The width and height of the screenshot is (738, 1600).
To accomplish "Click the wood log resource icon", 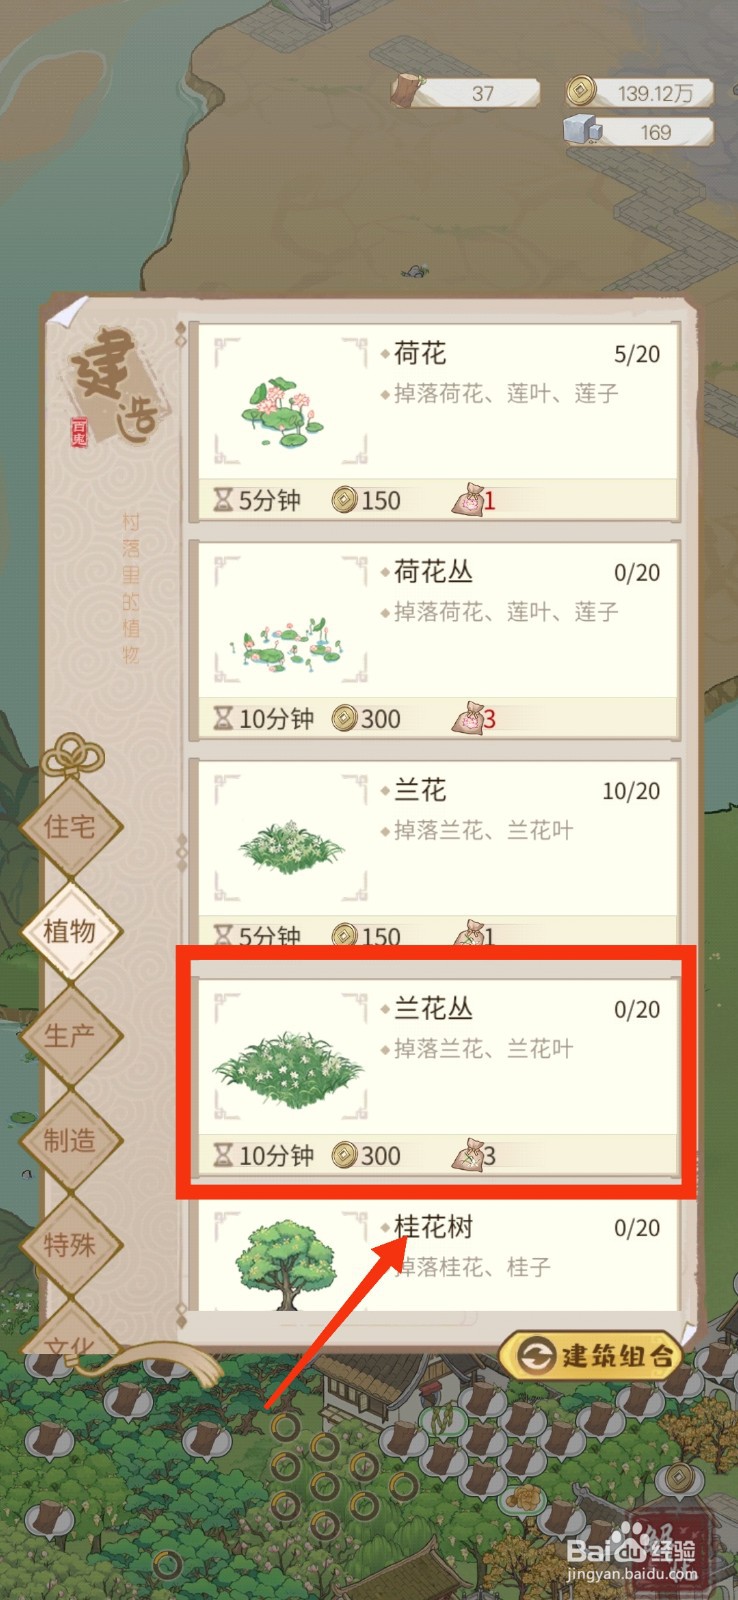I will pos(408,90).
